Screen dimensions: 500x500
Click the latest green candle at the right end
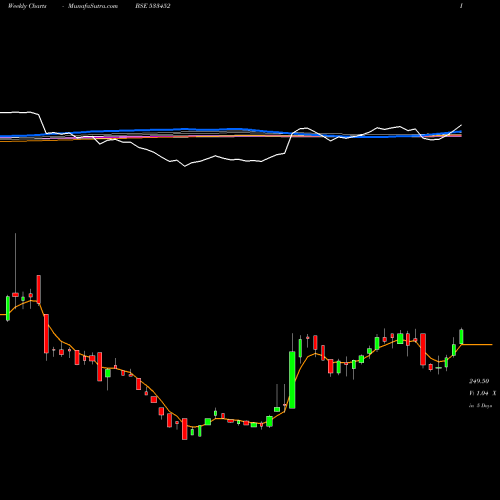(x=462, y=336)
